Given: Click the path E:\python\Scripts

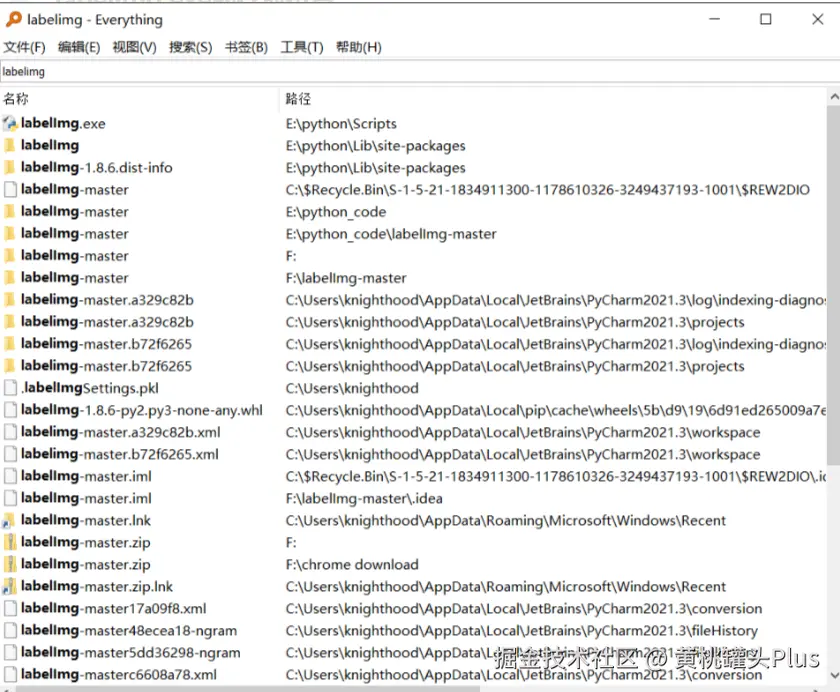Looking at the screenshot, I should tap(341, 124).
